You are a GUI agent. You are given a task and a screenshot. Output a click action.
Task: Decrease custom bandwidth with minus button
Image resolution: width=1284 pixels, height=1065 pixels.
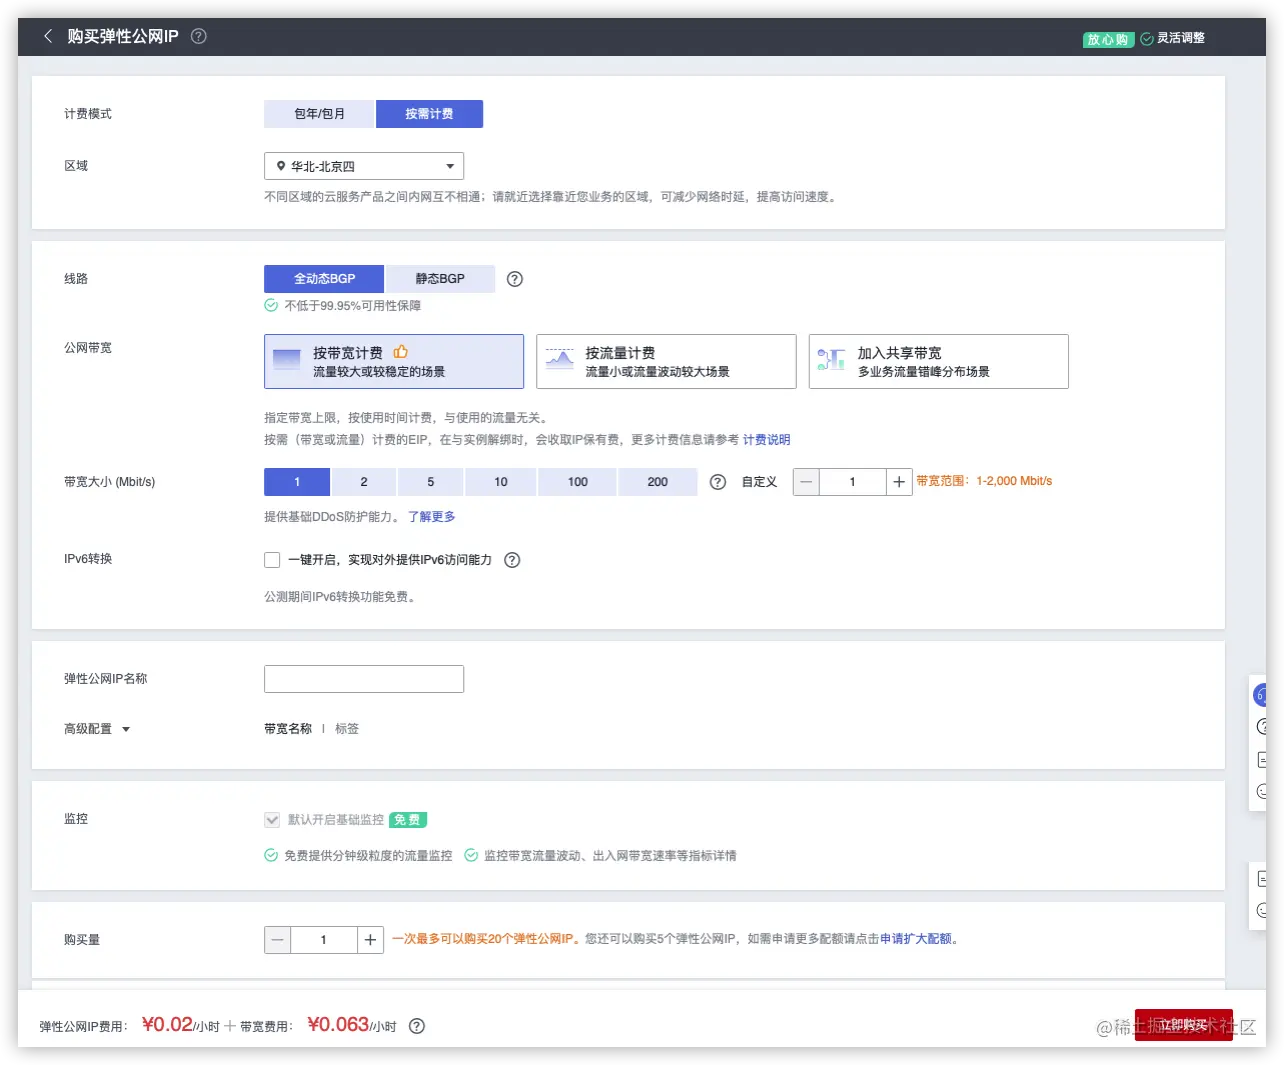[x=806, y=482]
